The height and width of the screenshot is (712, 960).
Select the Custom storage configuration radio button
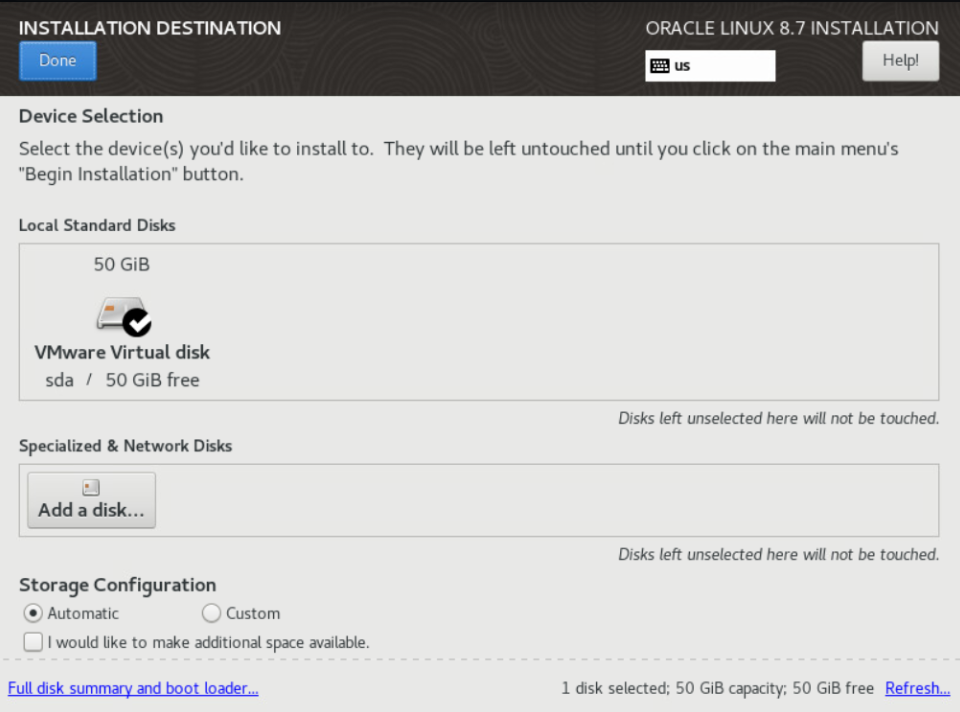[x=211, y=613]
